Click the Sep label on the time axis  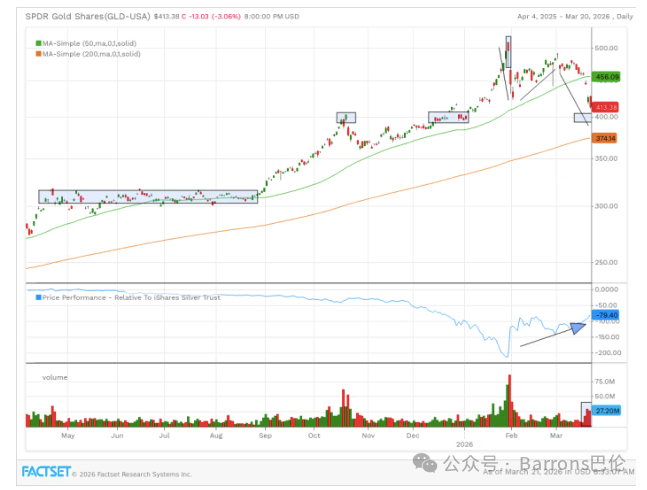click(x=265, y=436)
